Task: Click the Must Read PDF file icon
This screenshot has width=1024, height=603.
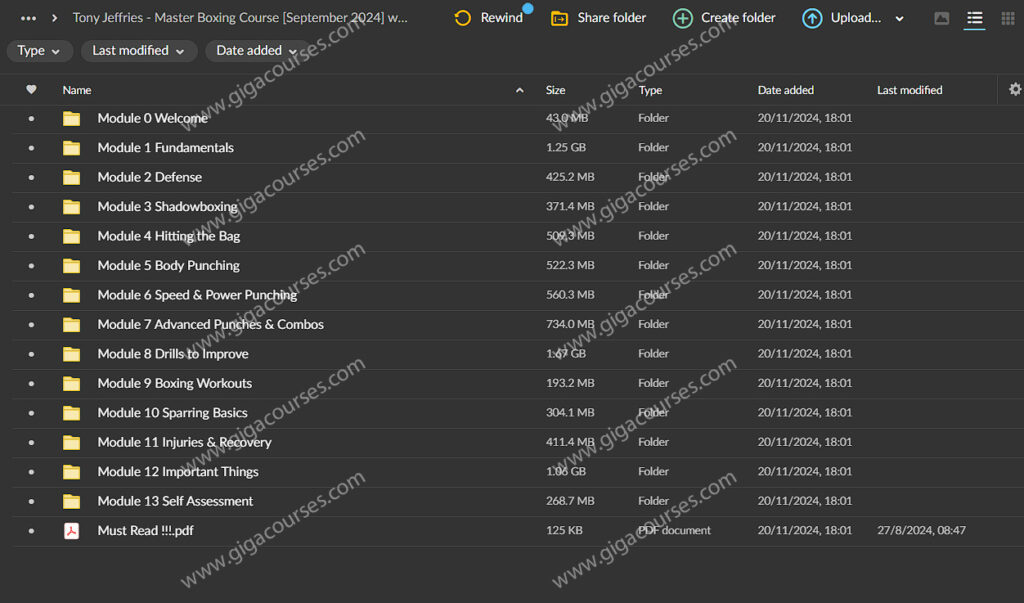Action: (71, 531)
